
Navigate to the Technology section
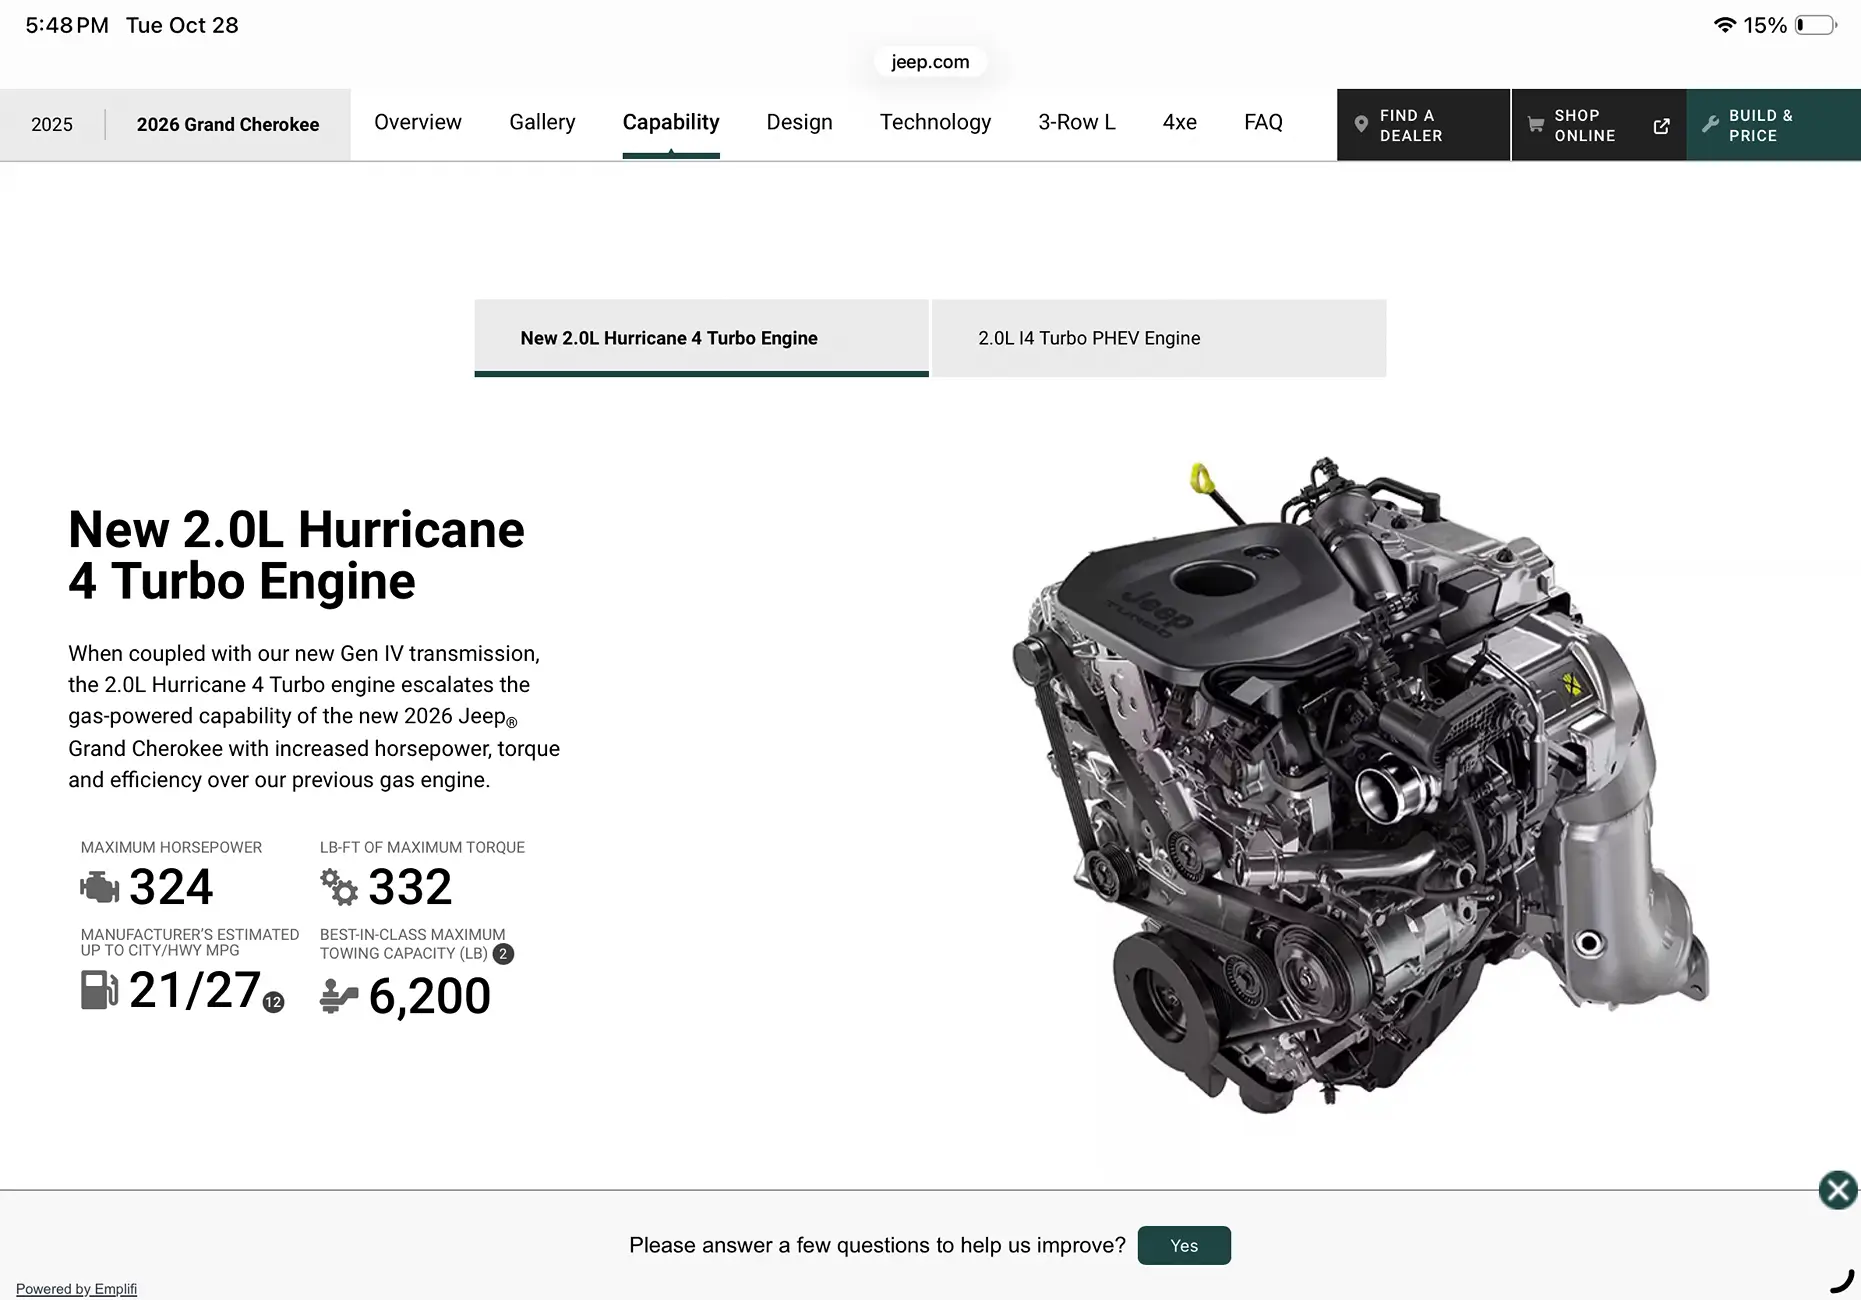coord(935,122)
